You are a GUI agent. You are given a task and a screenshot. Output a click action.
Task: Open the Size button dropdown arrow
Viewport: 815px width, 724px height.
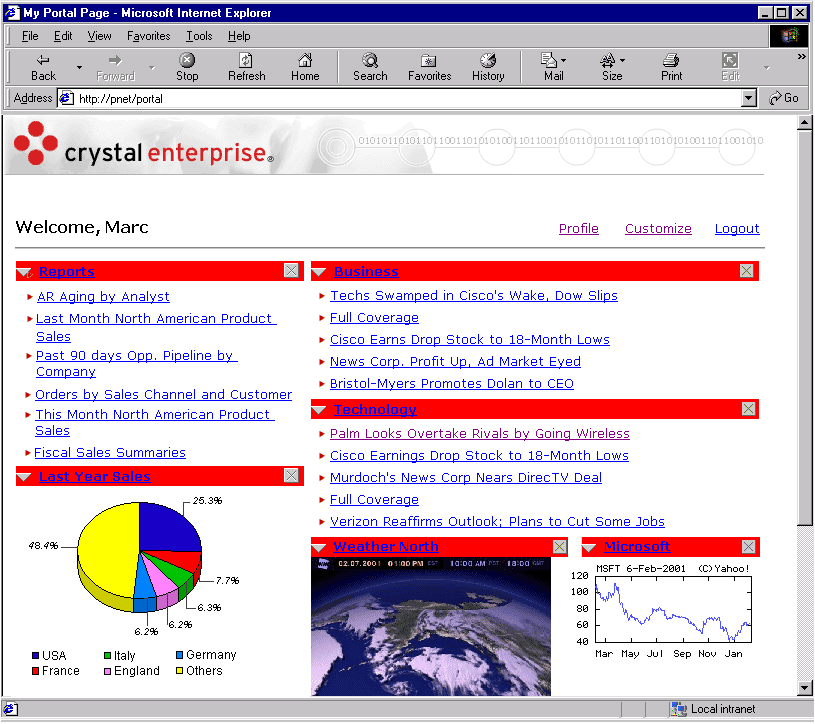(623, 60)
